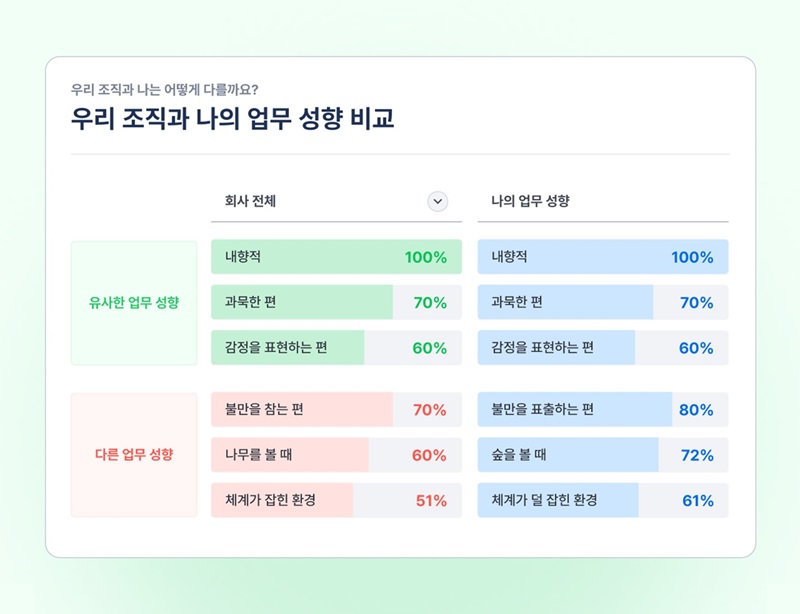Select the blue 숲을 볼 때 bar
Image resolution: width=800 pixels, height=614 pixels.
coord(602,455)
